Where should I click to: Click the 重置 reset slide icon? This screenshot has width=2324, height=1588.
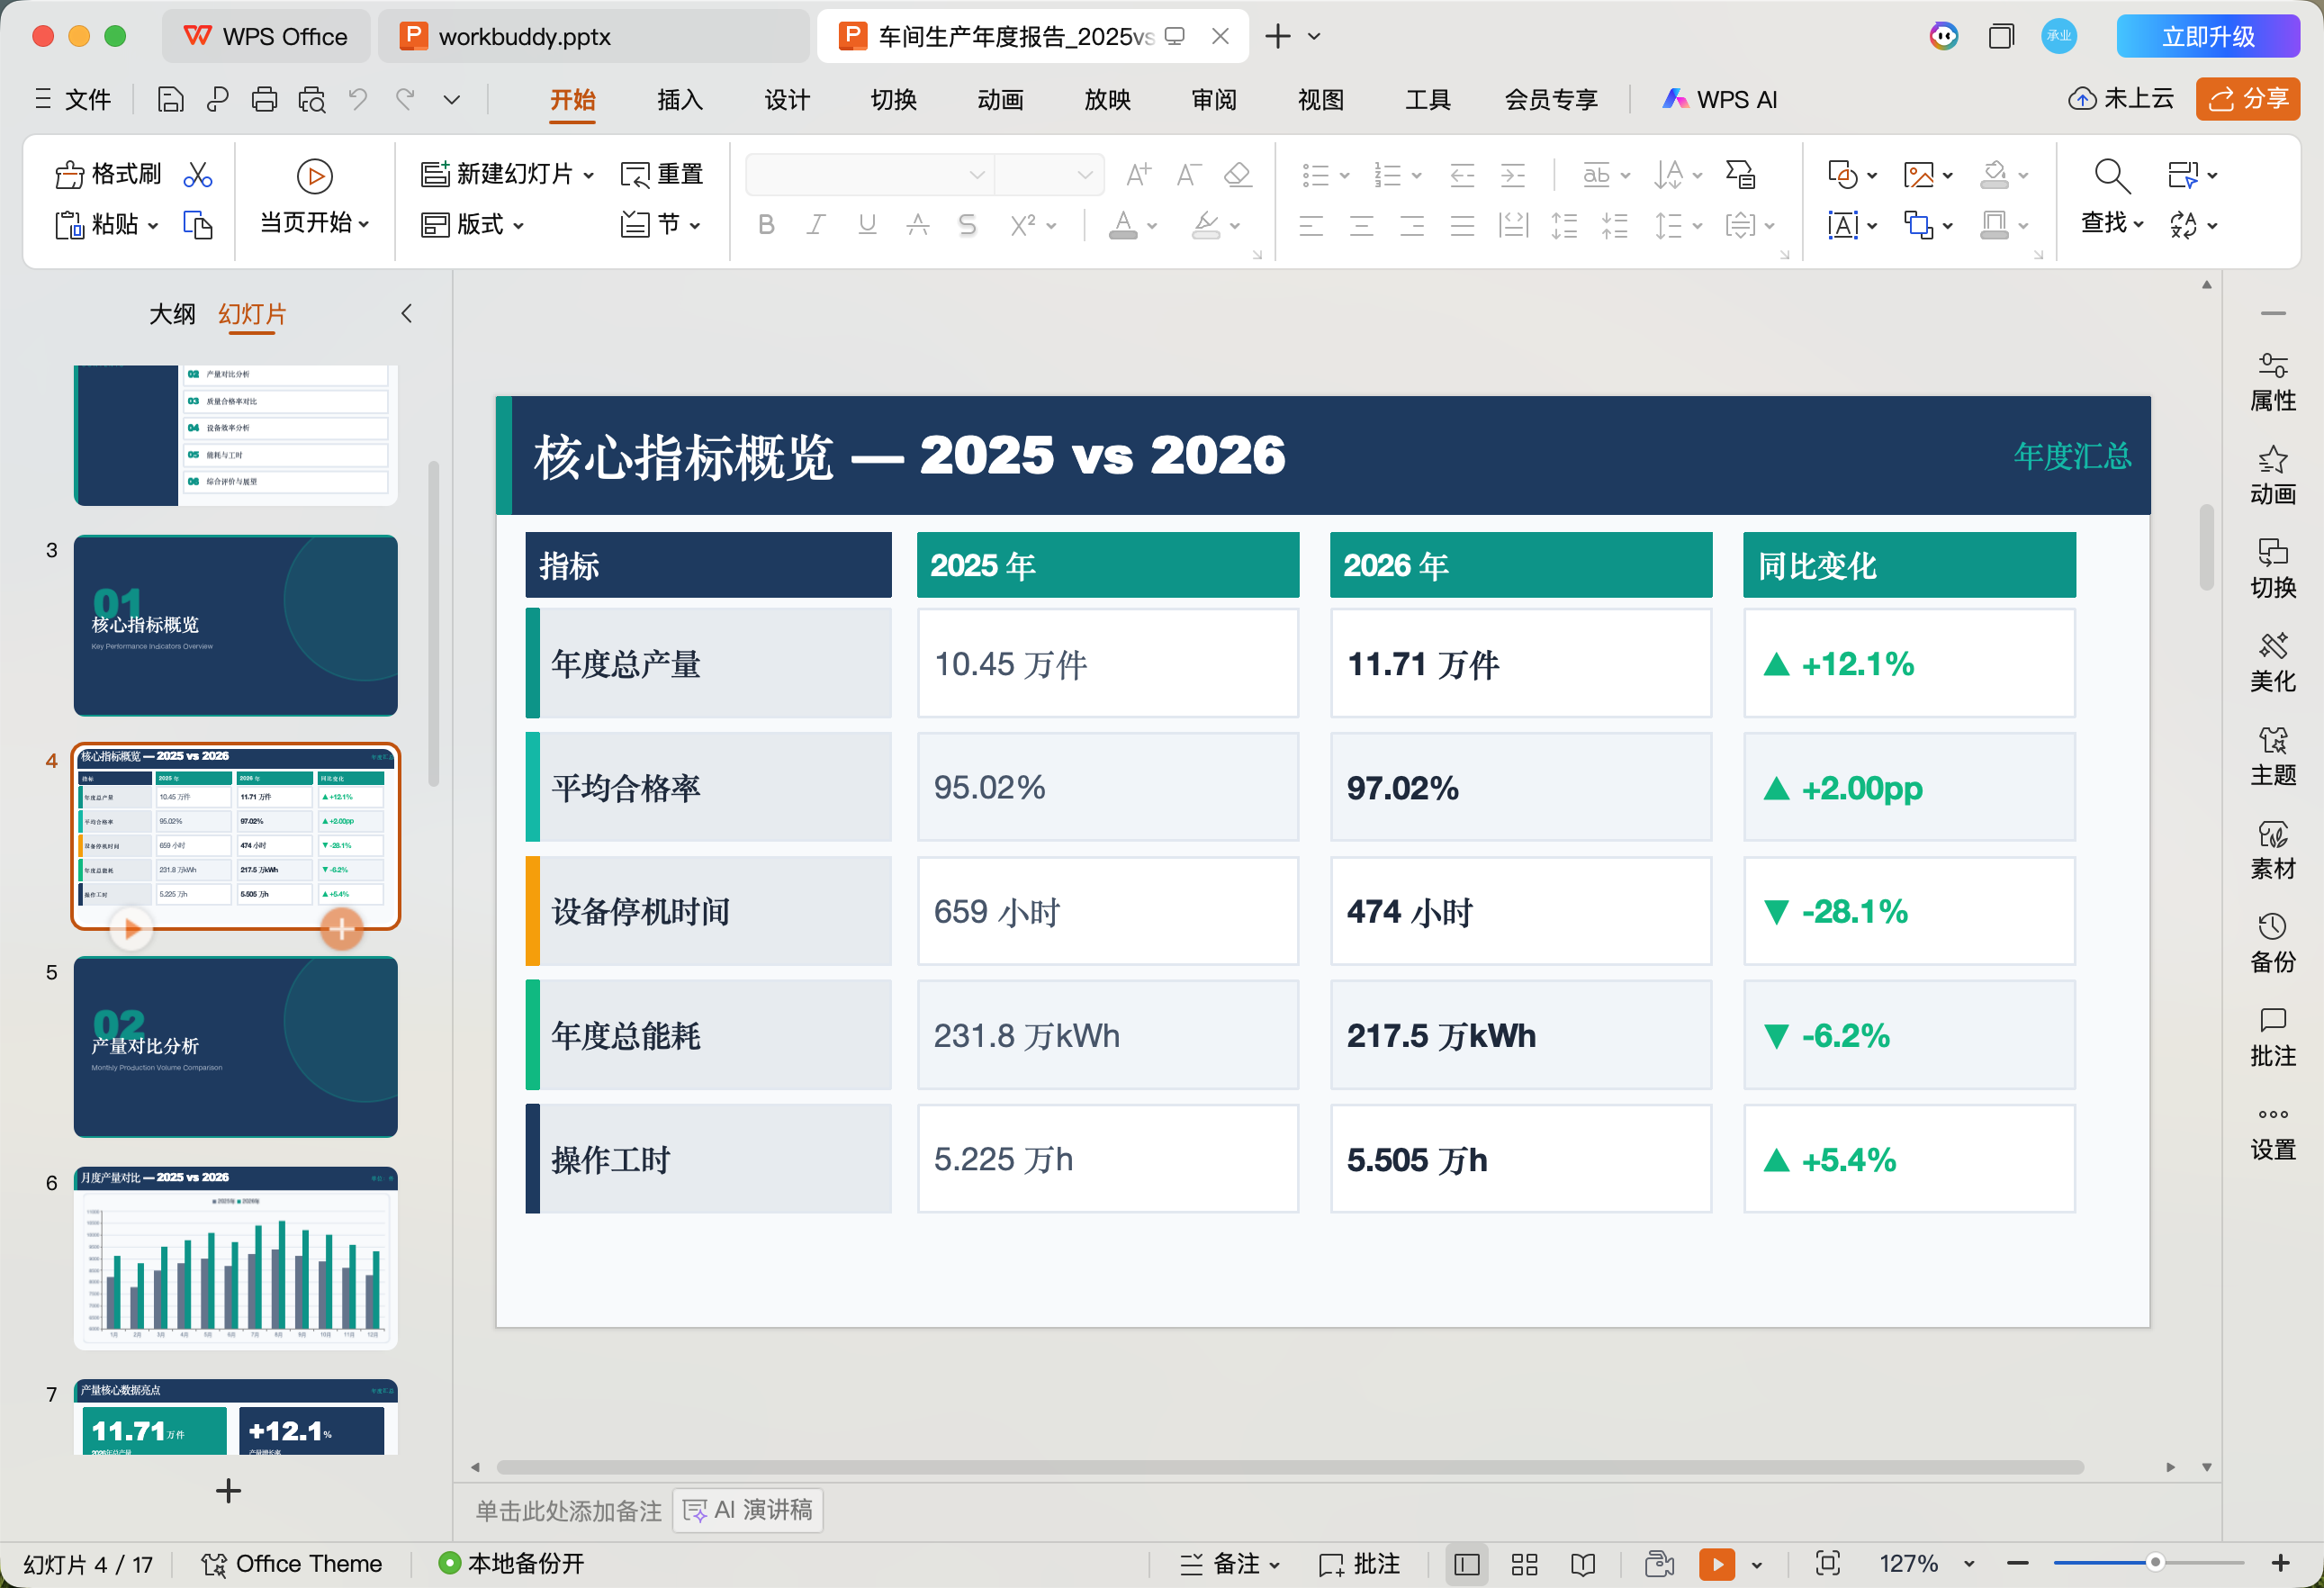663,172
